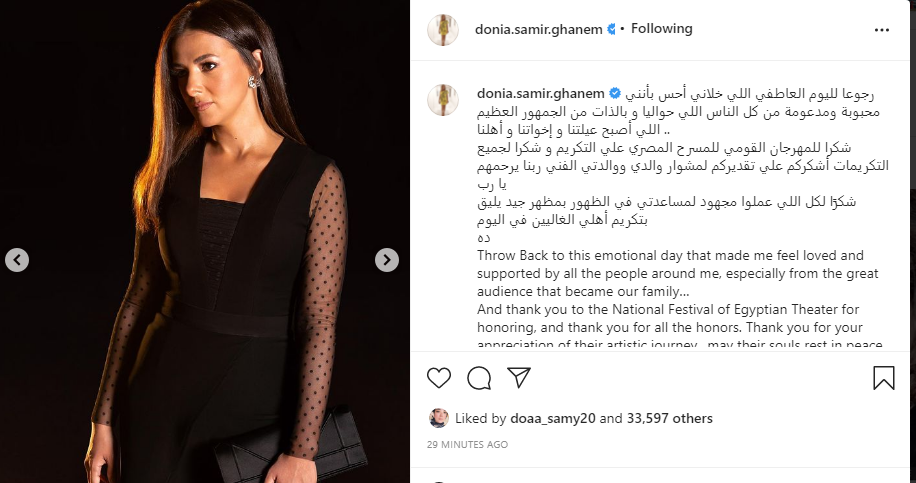The width and height of the screenshot is (916, 483).
Task: Open the 29 minutes ago timestamp link
Action: [x=467, y=444]
